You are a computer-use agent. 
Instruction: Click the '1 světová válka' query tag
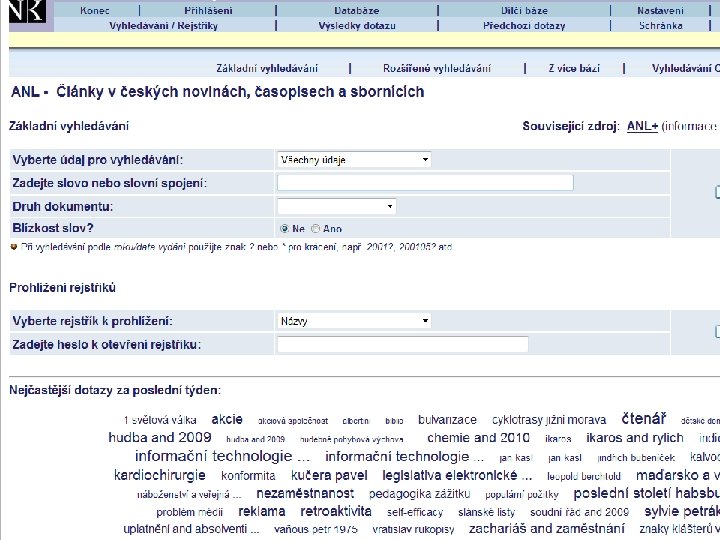(x=160, y=420)
